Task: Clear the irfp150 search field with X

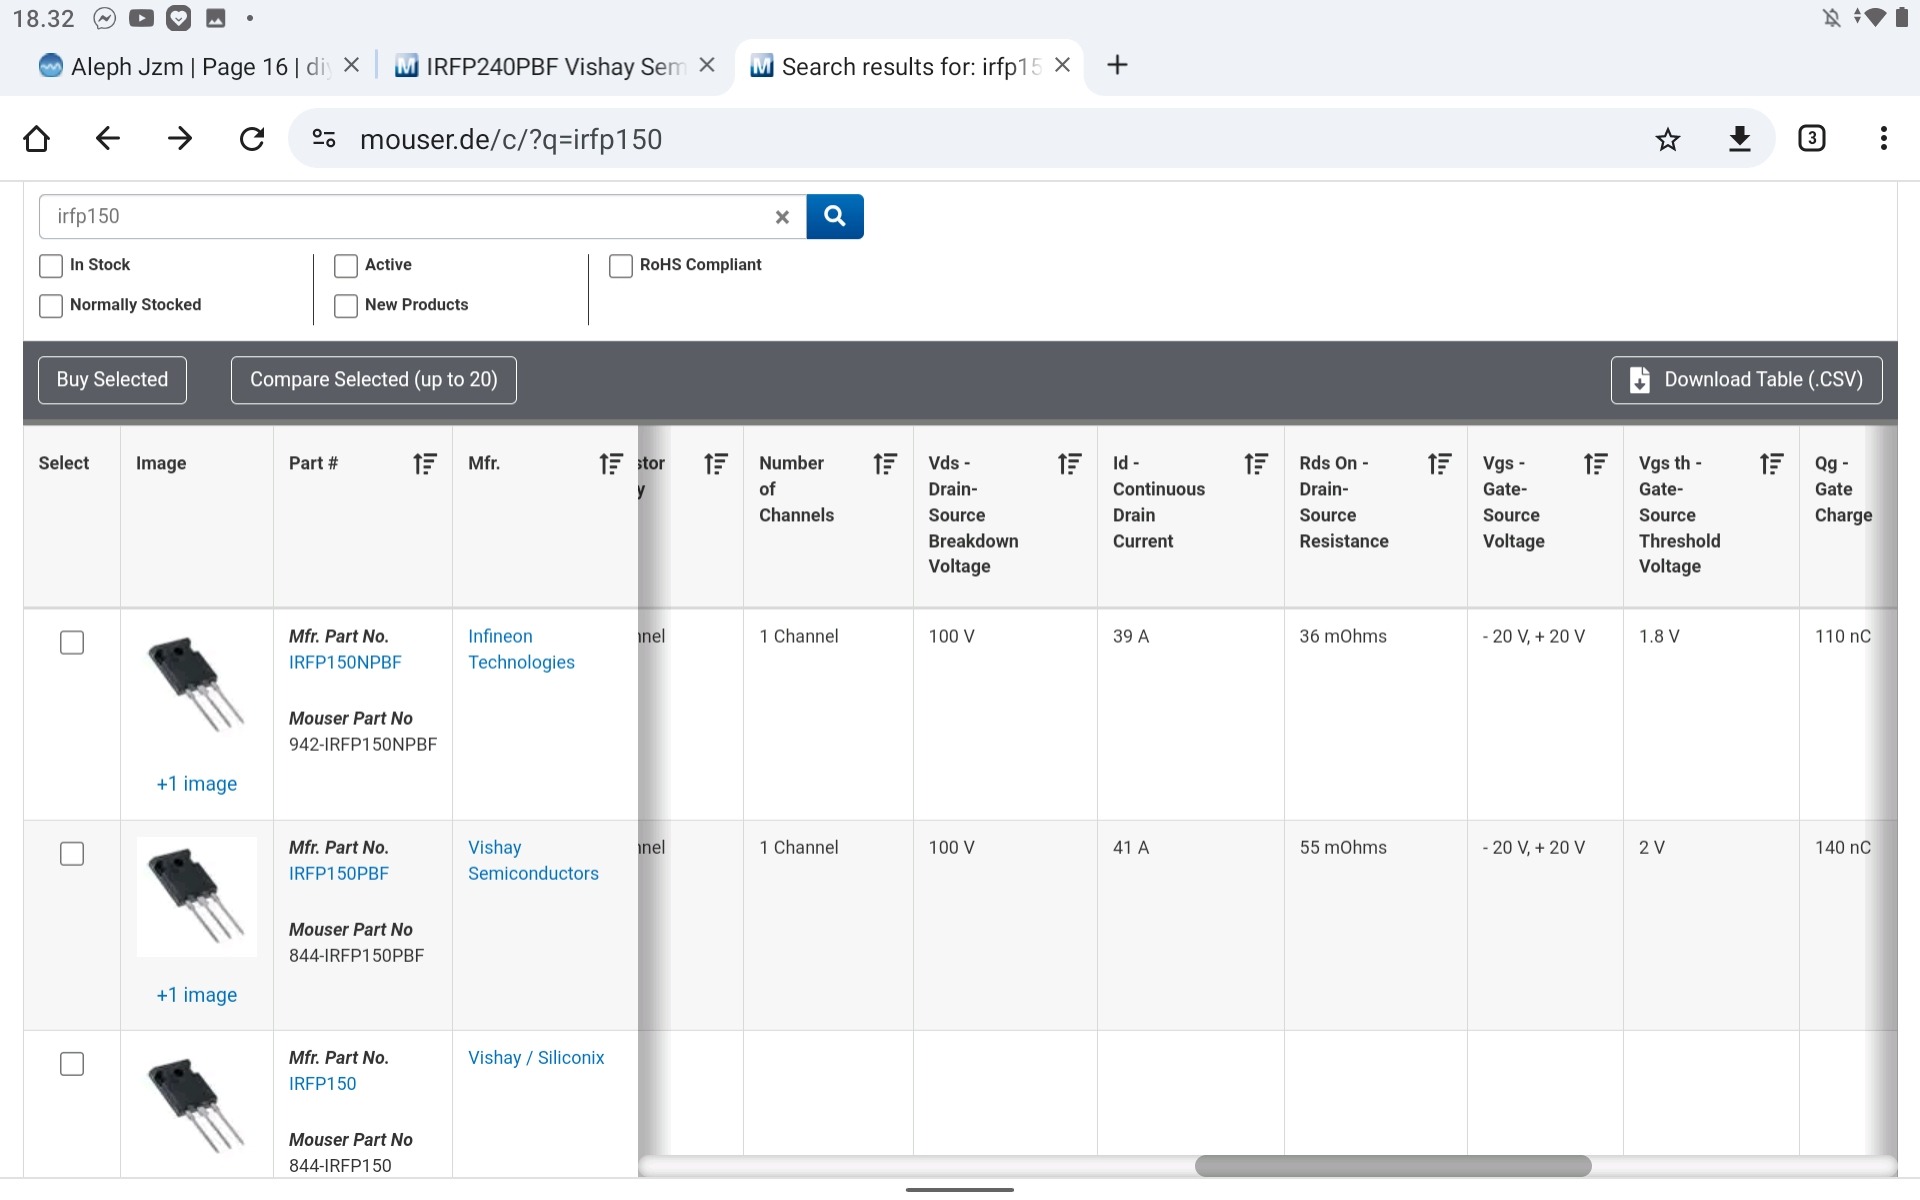Action: click(783, 217)
